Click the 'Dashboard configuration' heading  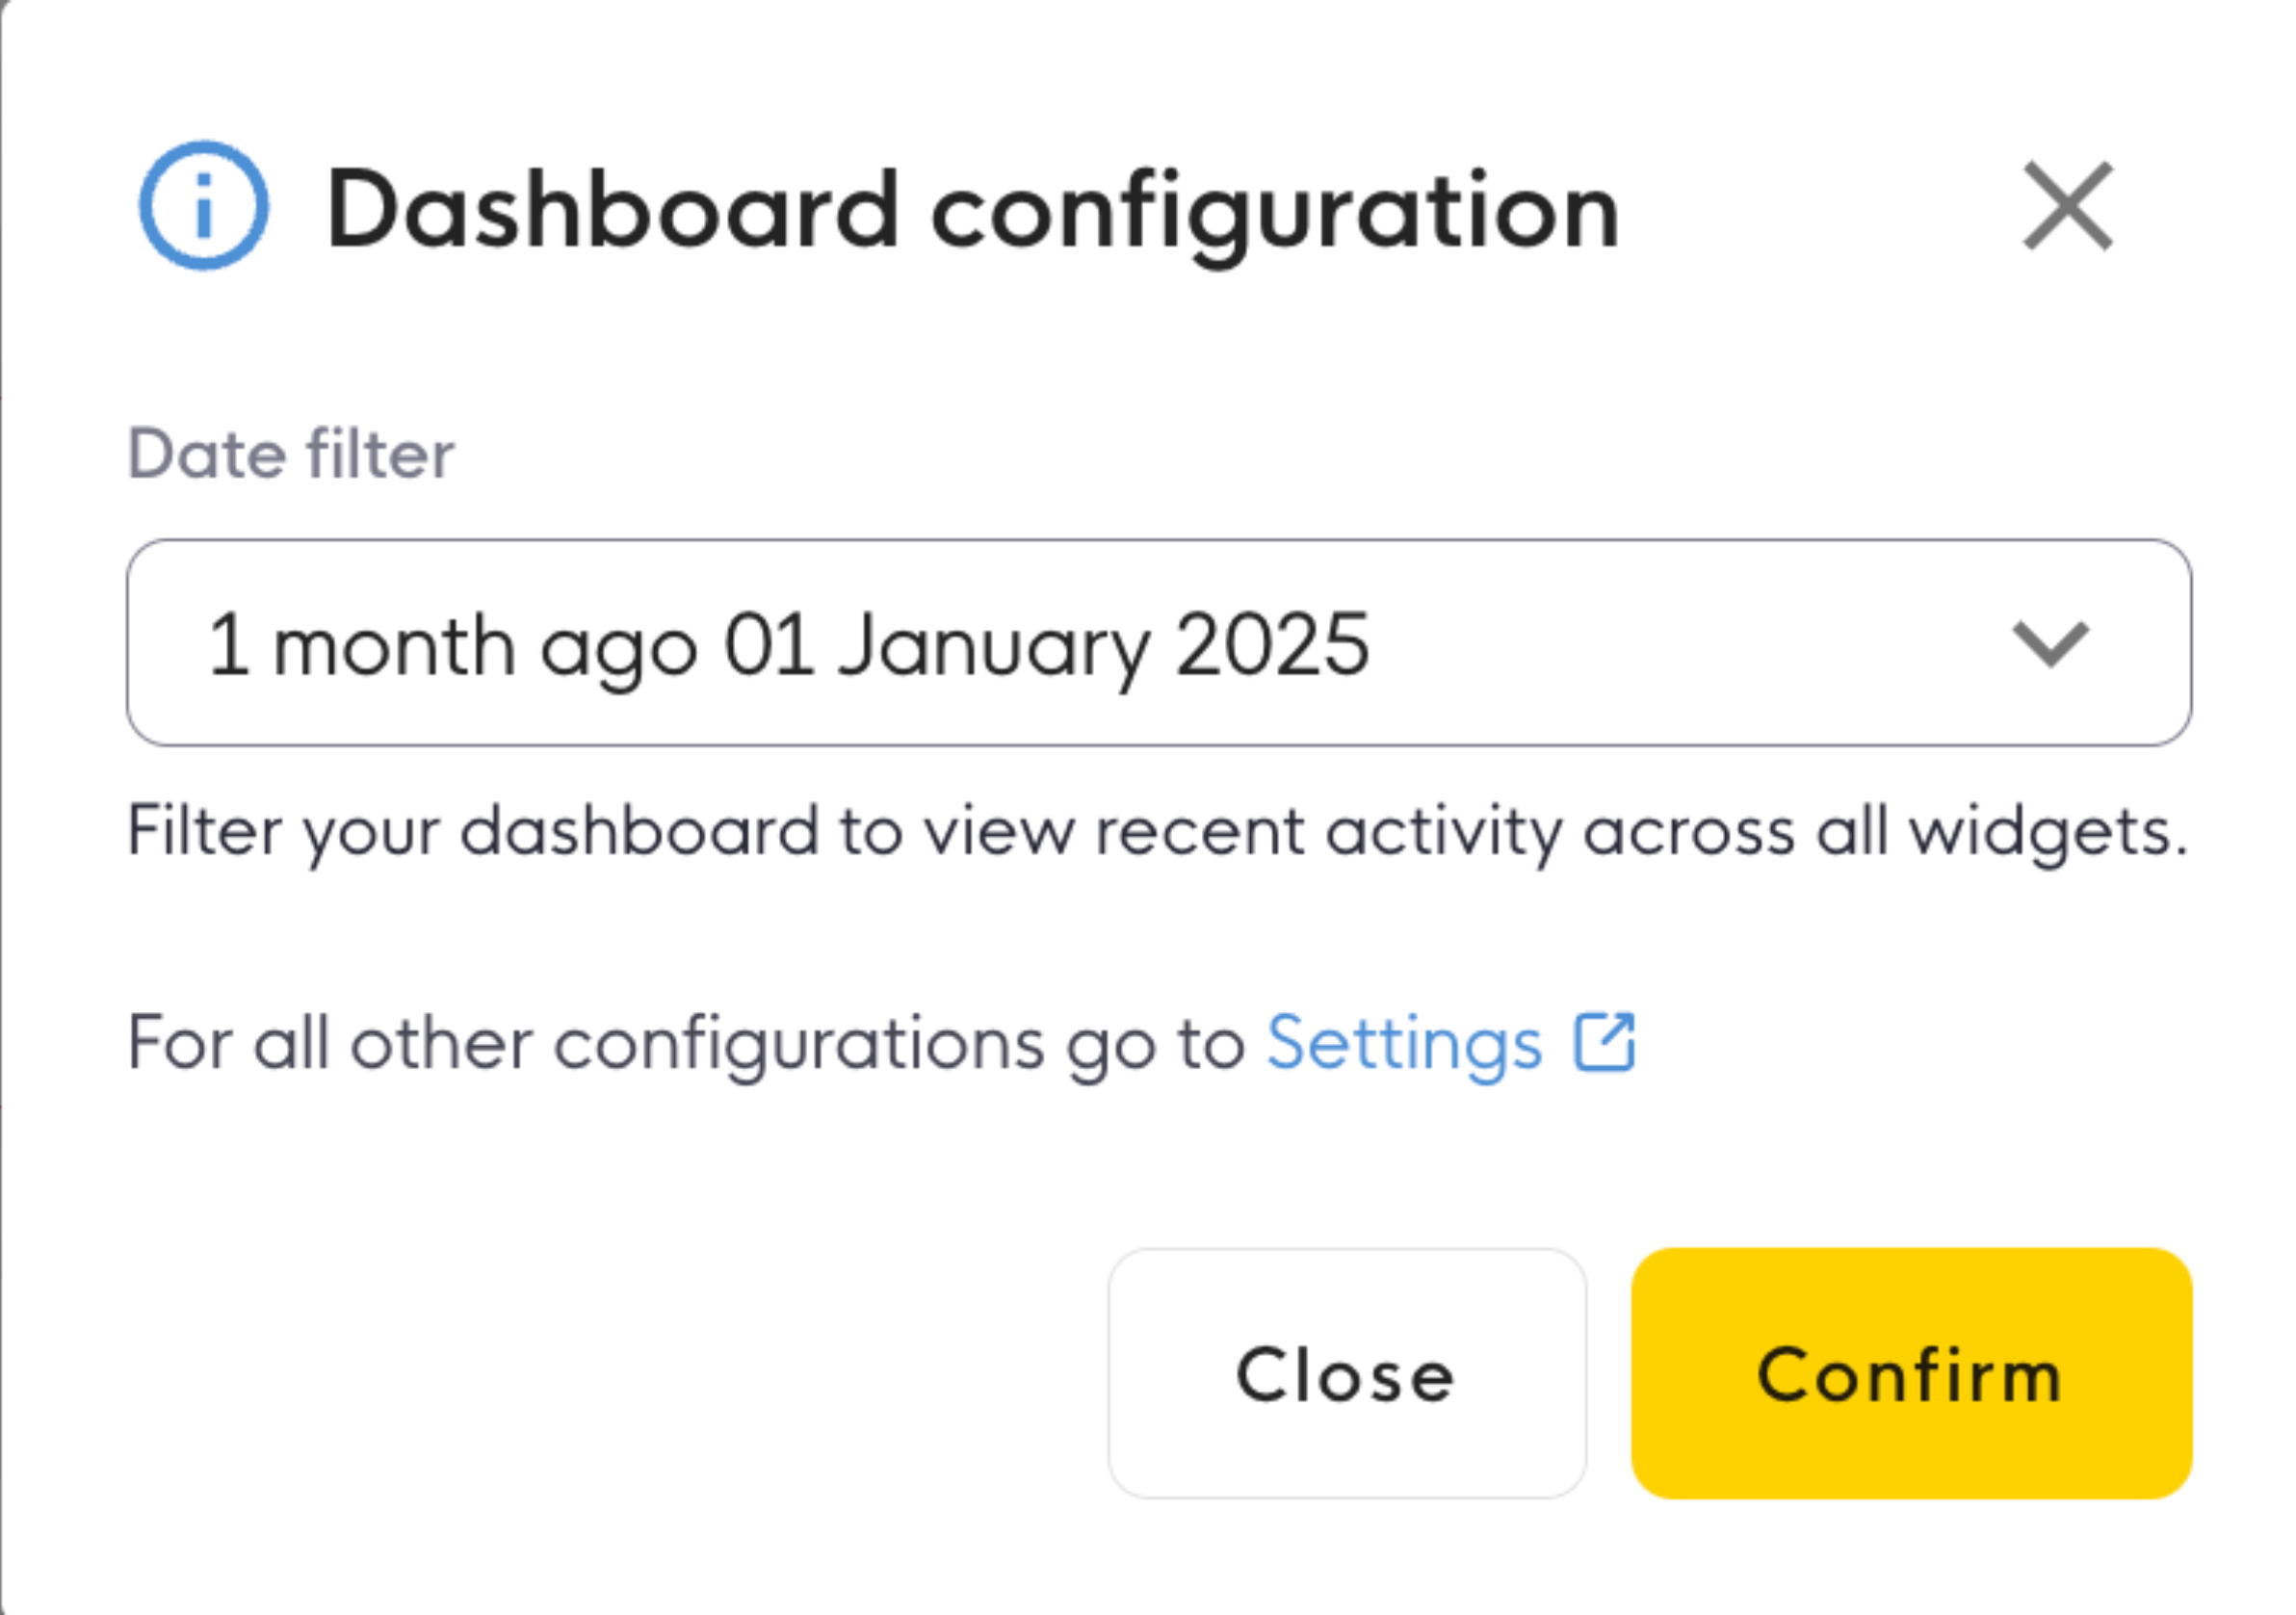pyautogui.click(x=972, y=212)
